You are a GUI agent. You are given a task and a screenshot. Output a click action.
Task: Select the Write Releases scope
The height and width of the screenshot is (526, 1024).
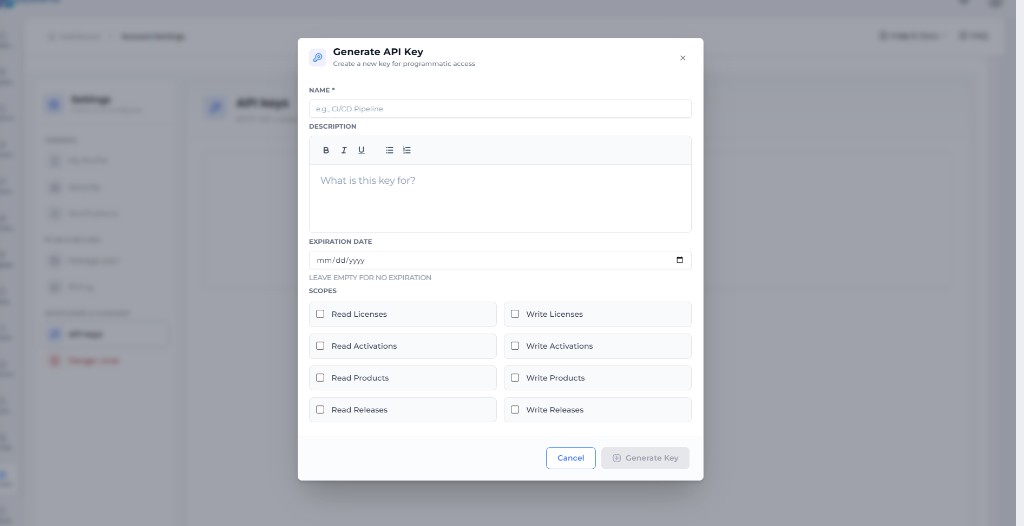tap(515, 410)
